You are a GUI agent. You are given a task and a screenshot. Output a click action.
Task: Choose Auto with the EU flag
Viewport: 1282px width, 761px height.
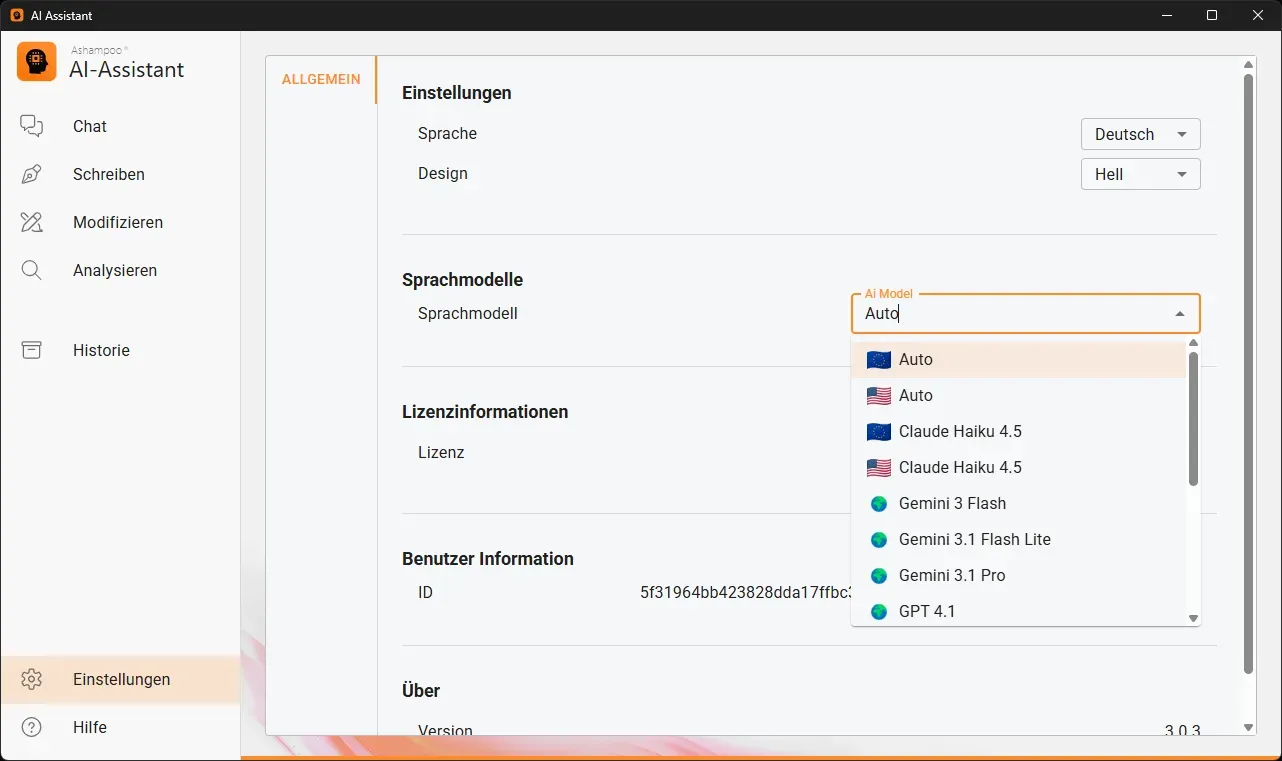pyautogui.click(x=1018, y=360)
